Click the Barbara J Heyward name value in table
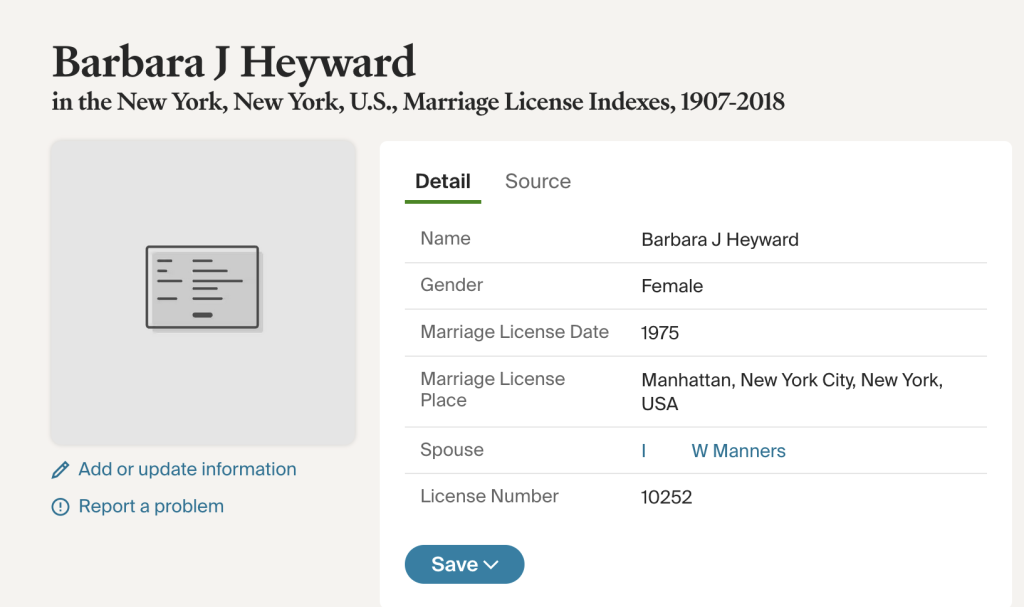 point(719,240)
